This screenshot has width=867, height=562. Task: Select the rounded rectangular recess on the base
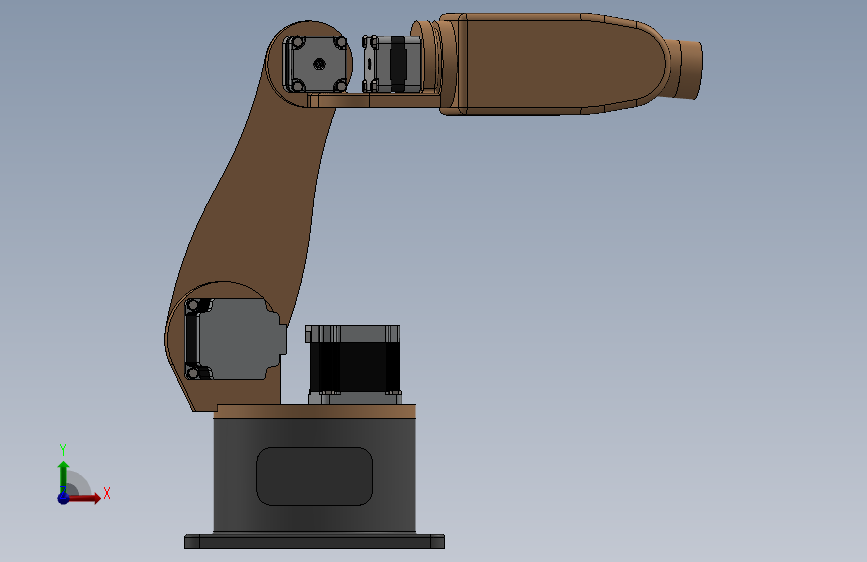(x=314, y=476)
